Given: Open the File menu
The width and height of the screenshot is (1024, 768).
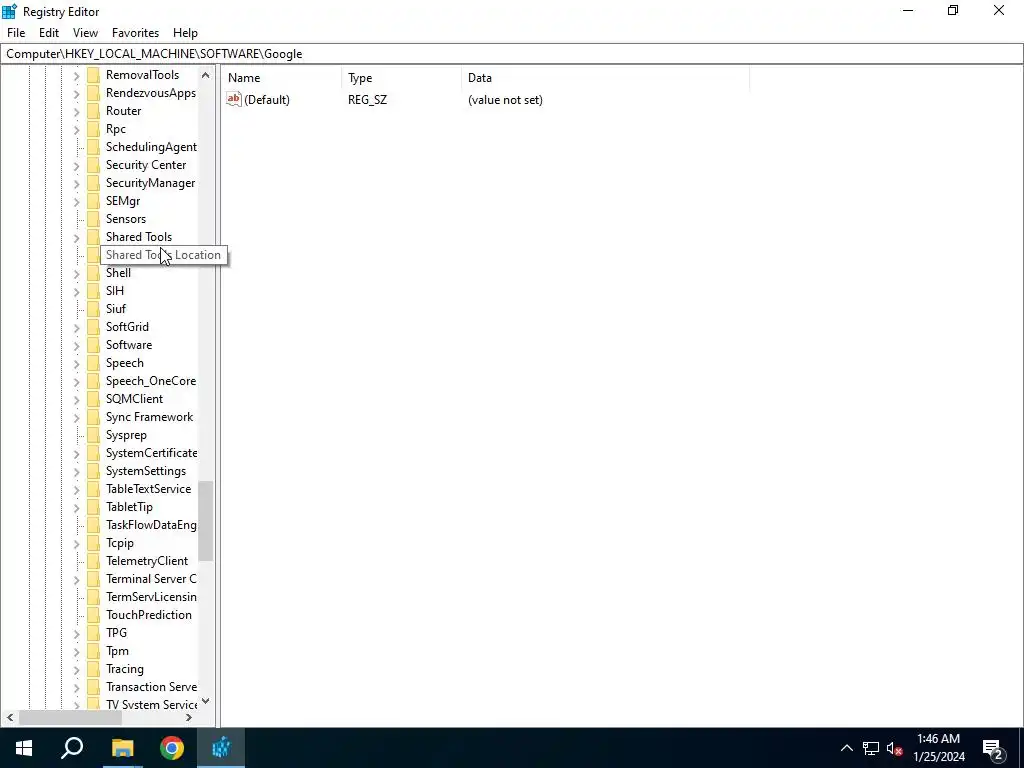Looking at the screenshot, I should coord(16,33).
